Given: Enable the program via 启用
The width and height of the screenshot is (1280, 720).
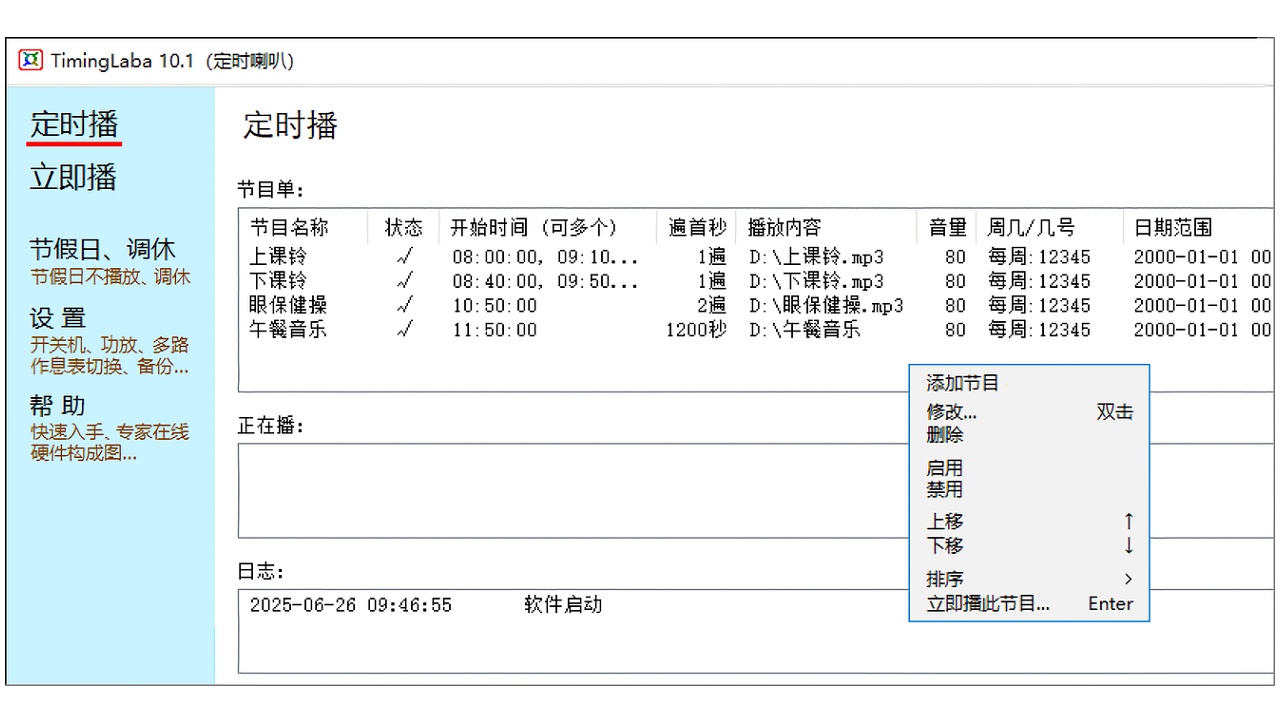Looking at the screenshot, I should [946, 467].
